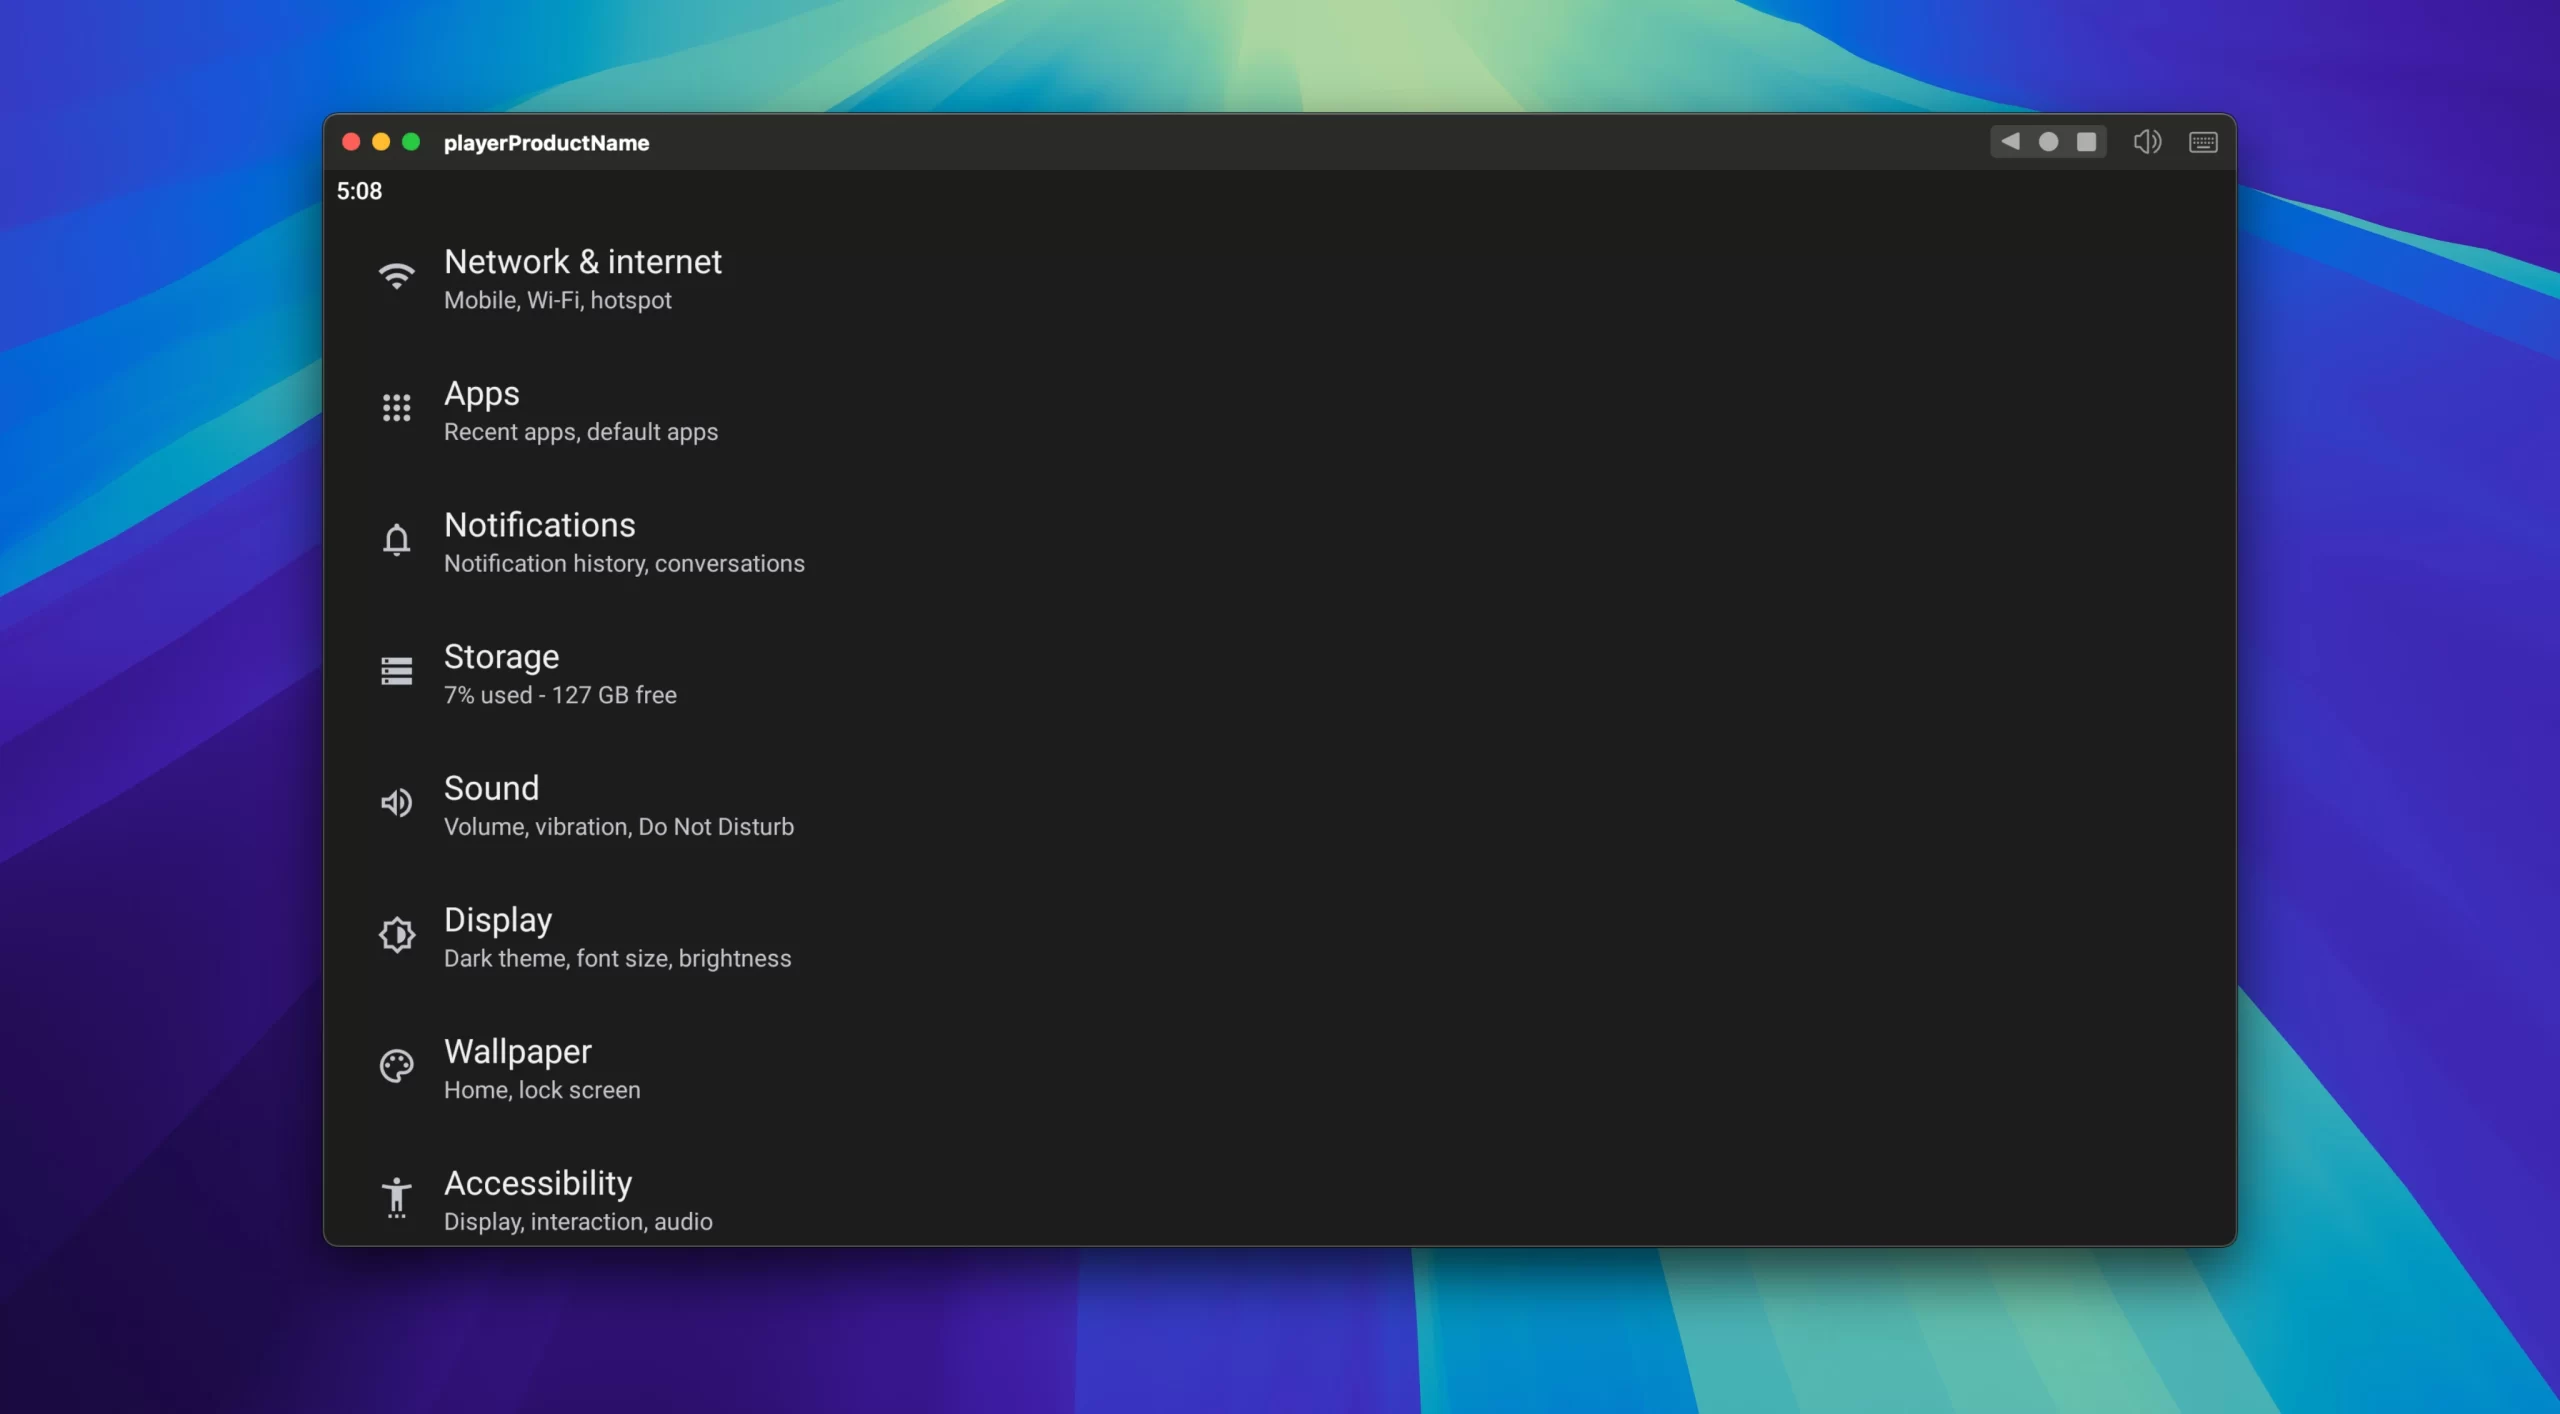Image resolution: width=2560 pixels, height=1414 pixels.
Task: Click the Display brightness icon
Action: pos(396,935)
